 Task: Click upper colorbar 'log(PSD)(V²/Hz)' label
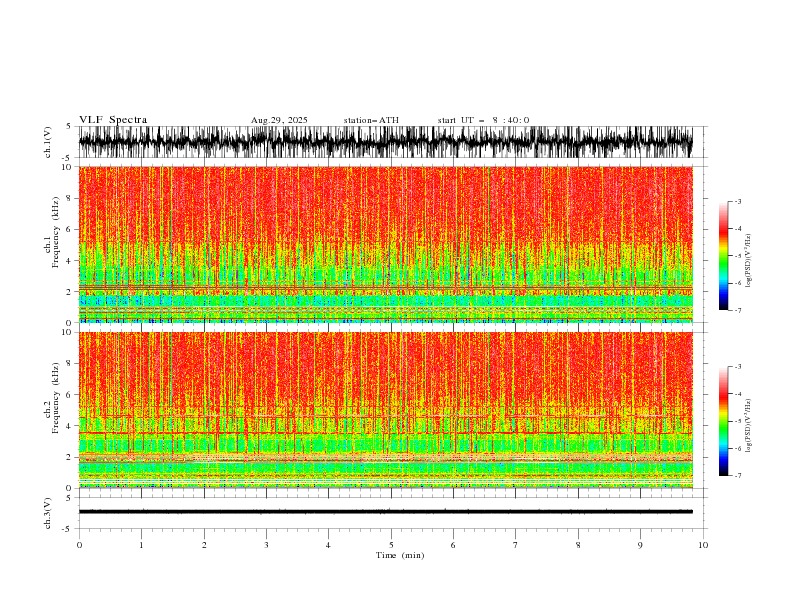(749, 261)
